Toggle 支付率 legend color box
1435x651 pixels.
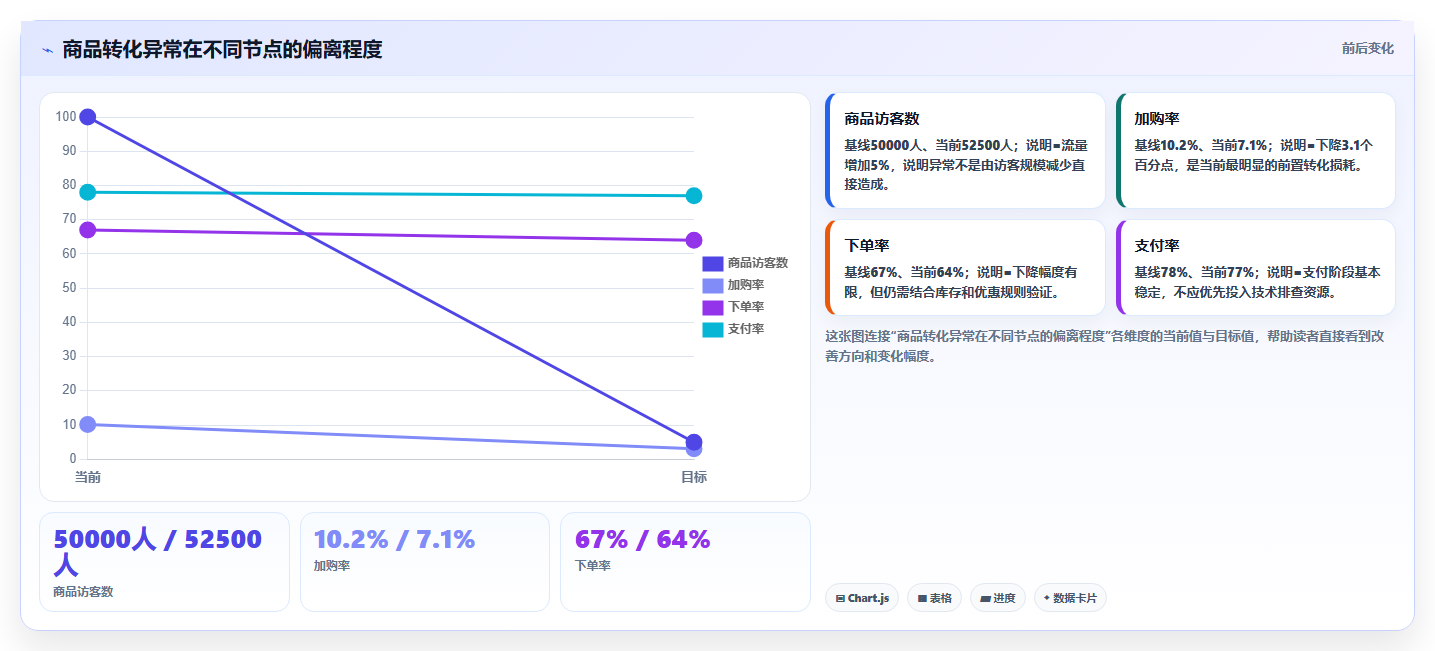(x=712, y=329)
